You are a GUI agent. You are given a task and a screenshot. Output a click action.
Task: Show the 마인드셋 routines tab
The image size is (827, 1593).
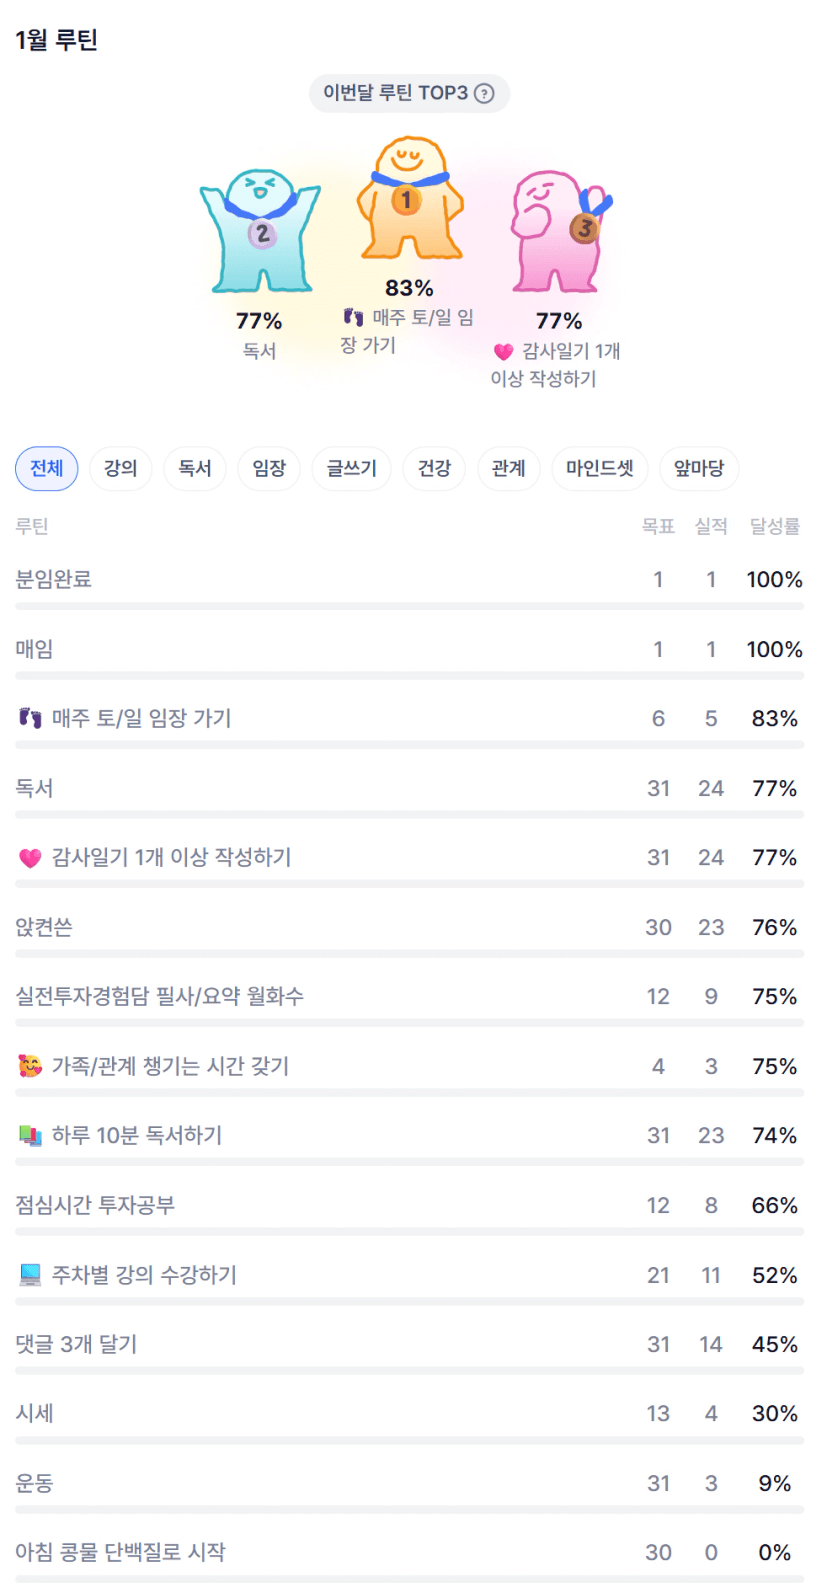coord(599,468)
